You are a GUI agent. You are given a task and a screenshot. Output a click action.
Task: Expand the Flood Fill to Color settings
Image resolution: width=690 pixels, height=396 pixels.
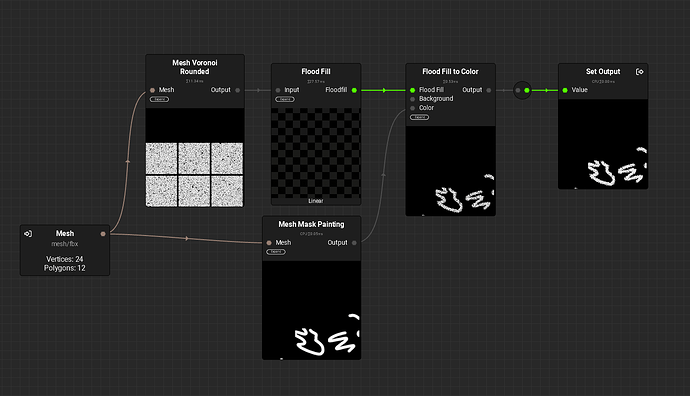point(419,117)
